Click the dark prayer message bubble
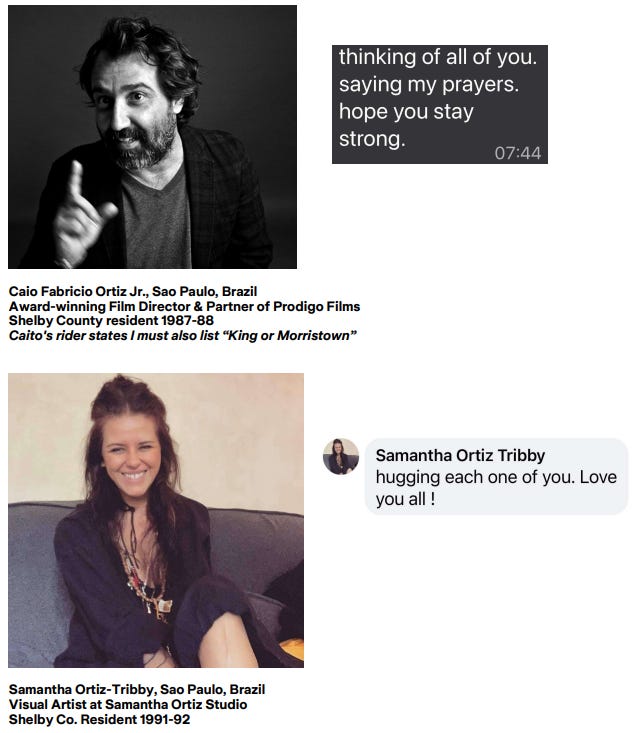The height and width of the screenshot is (733, 641). pyautogui.click(x=439, y=104)
